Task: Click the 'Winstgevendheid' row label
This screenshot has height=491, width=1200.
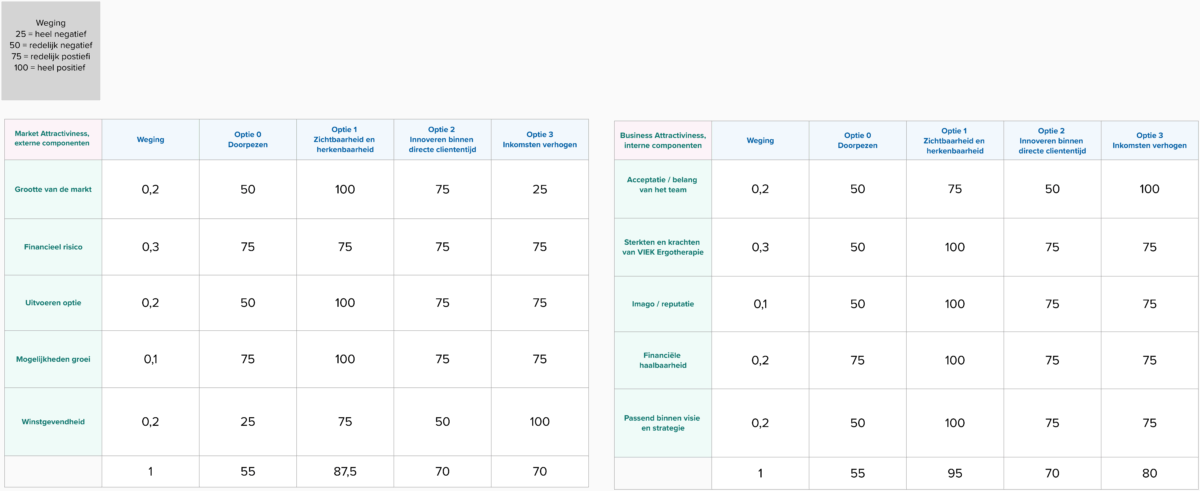Action: coord(52,422)
